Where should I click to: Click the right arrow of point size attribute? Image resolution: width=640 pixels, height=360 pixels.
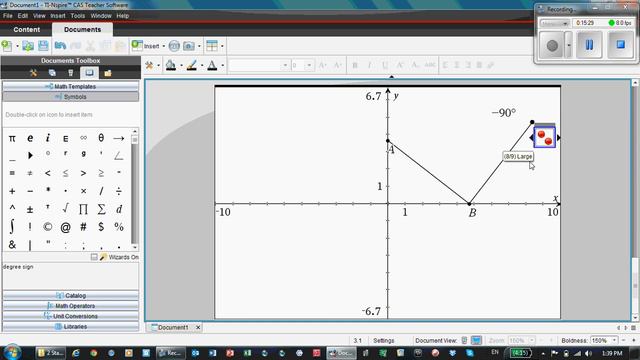pyautogui.click(x=558, y=138)
